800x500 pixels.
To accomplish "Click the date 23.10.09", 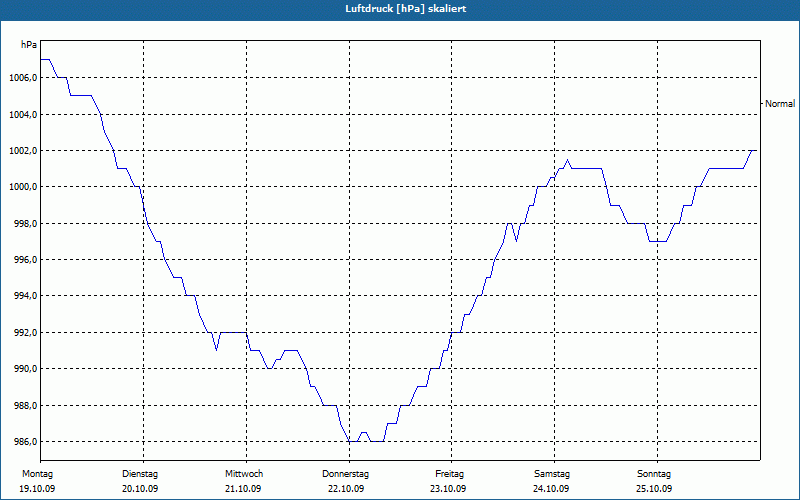I will click(448, 489).
